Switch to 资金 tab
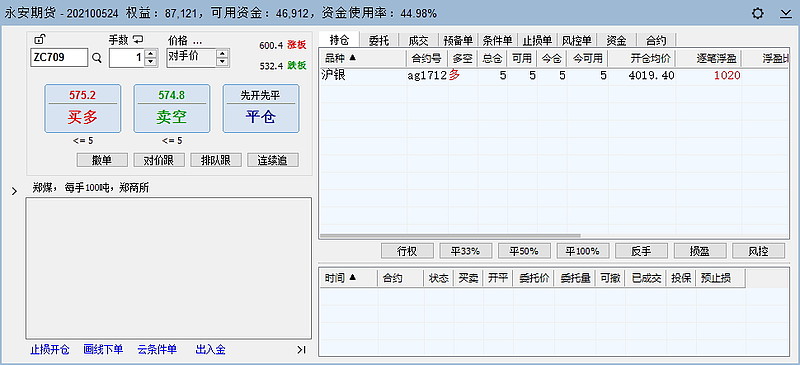 tap(616, 40)
